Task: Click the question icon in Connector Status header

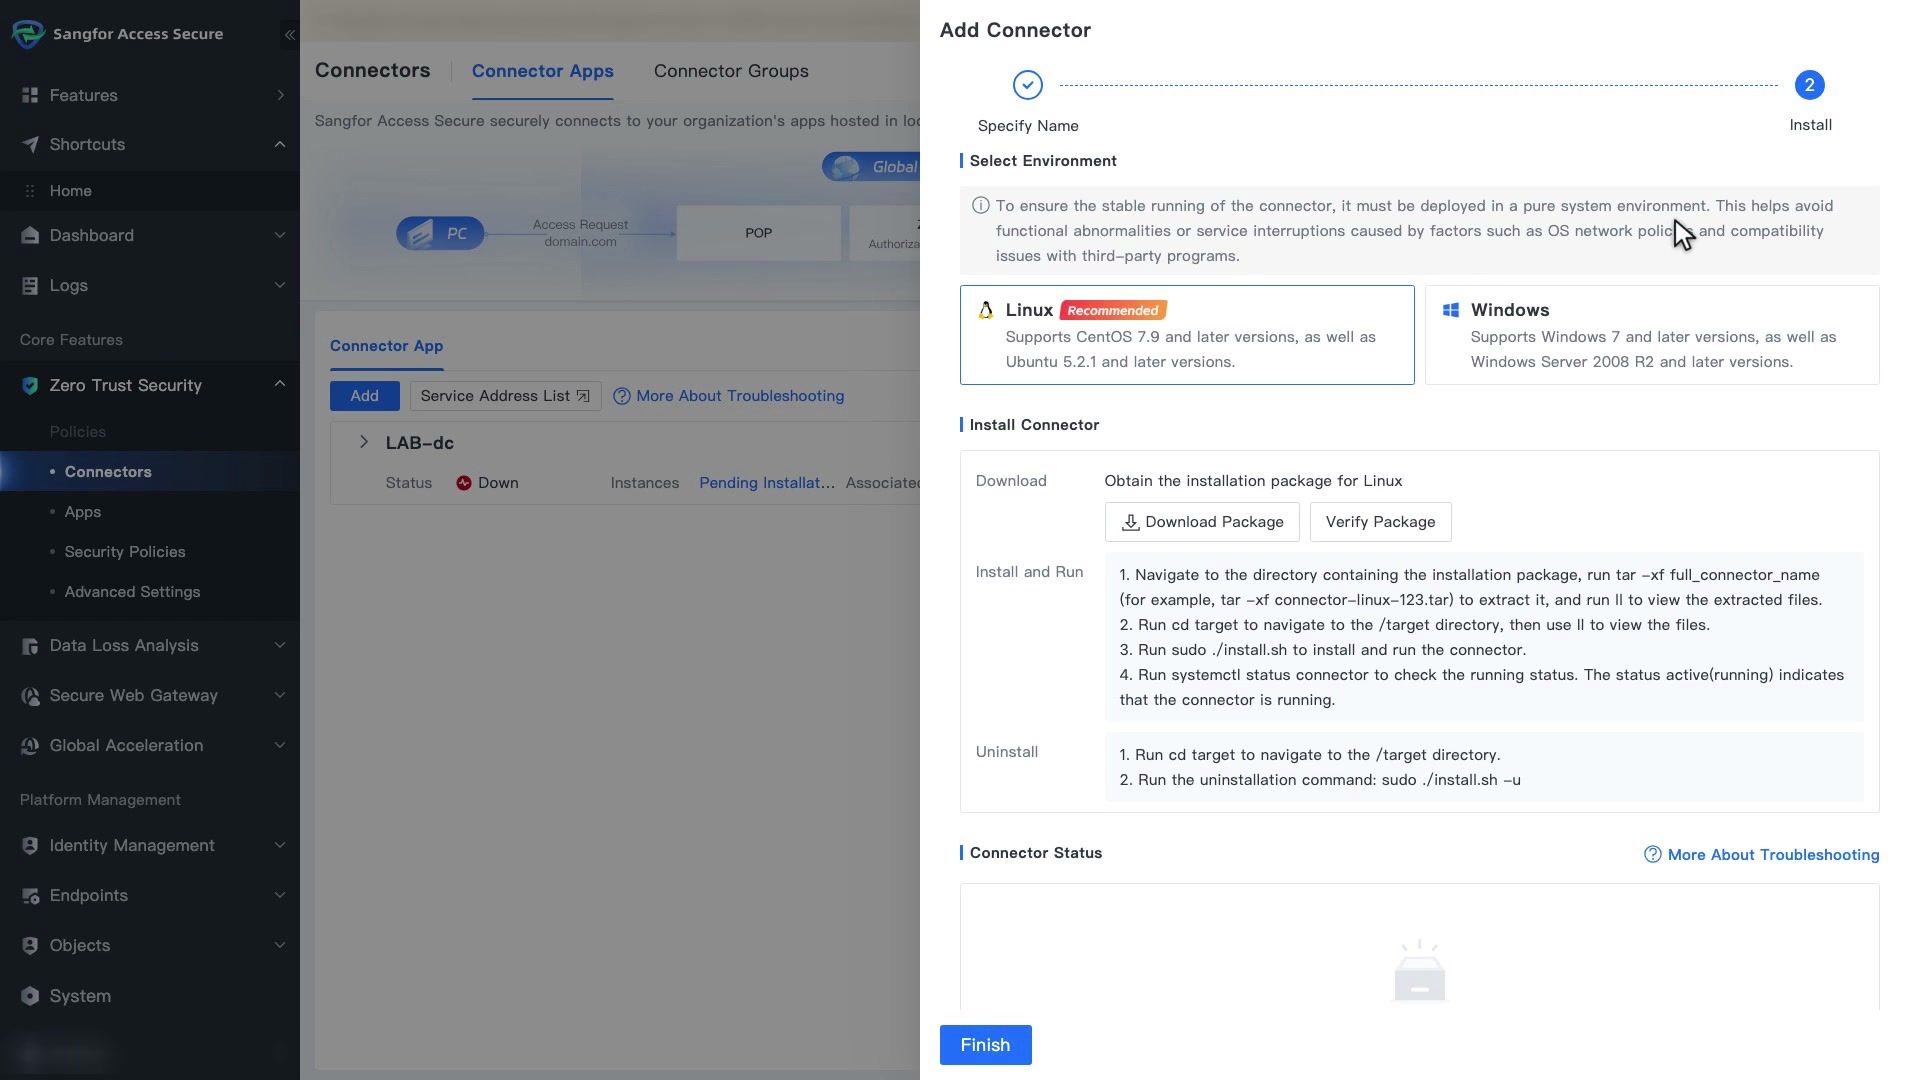Action: click(x=1653, y=855)
